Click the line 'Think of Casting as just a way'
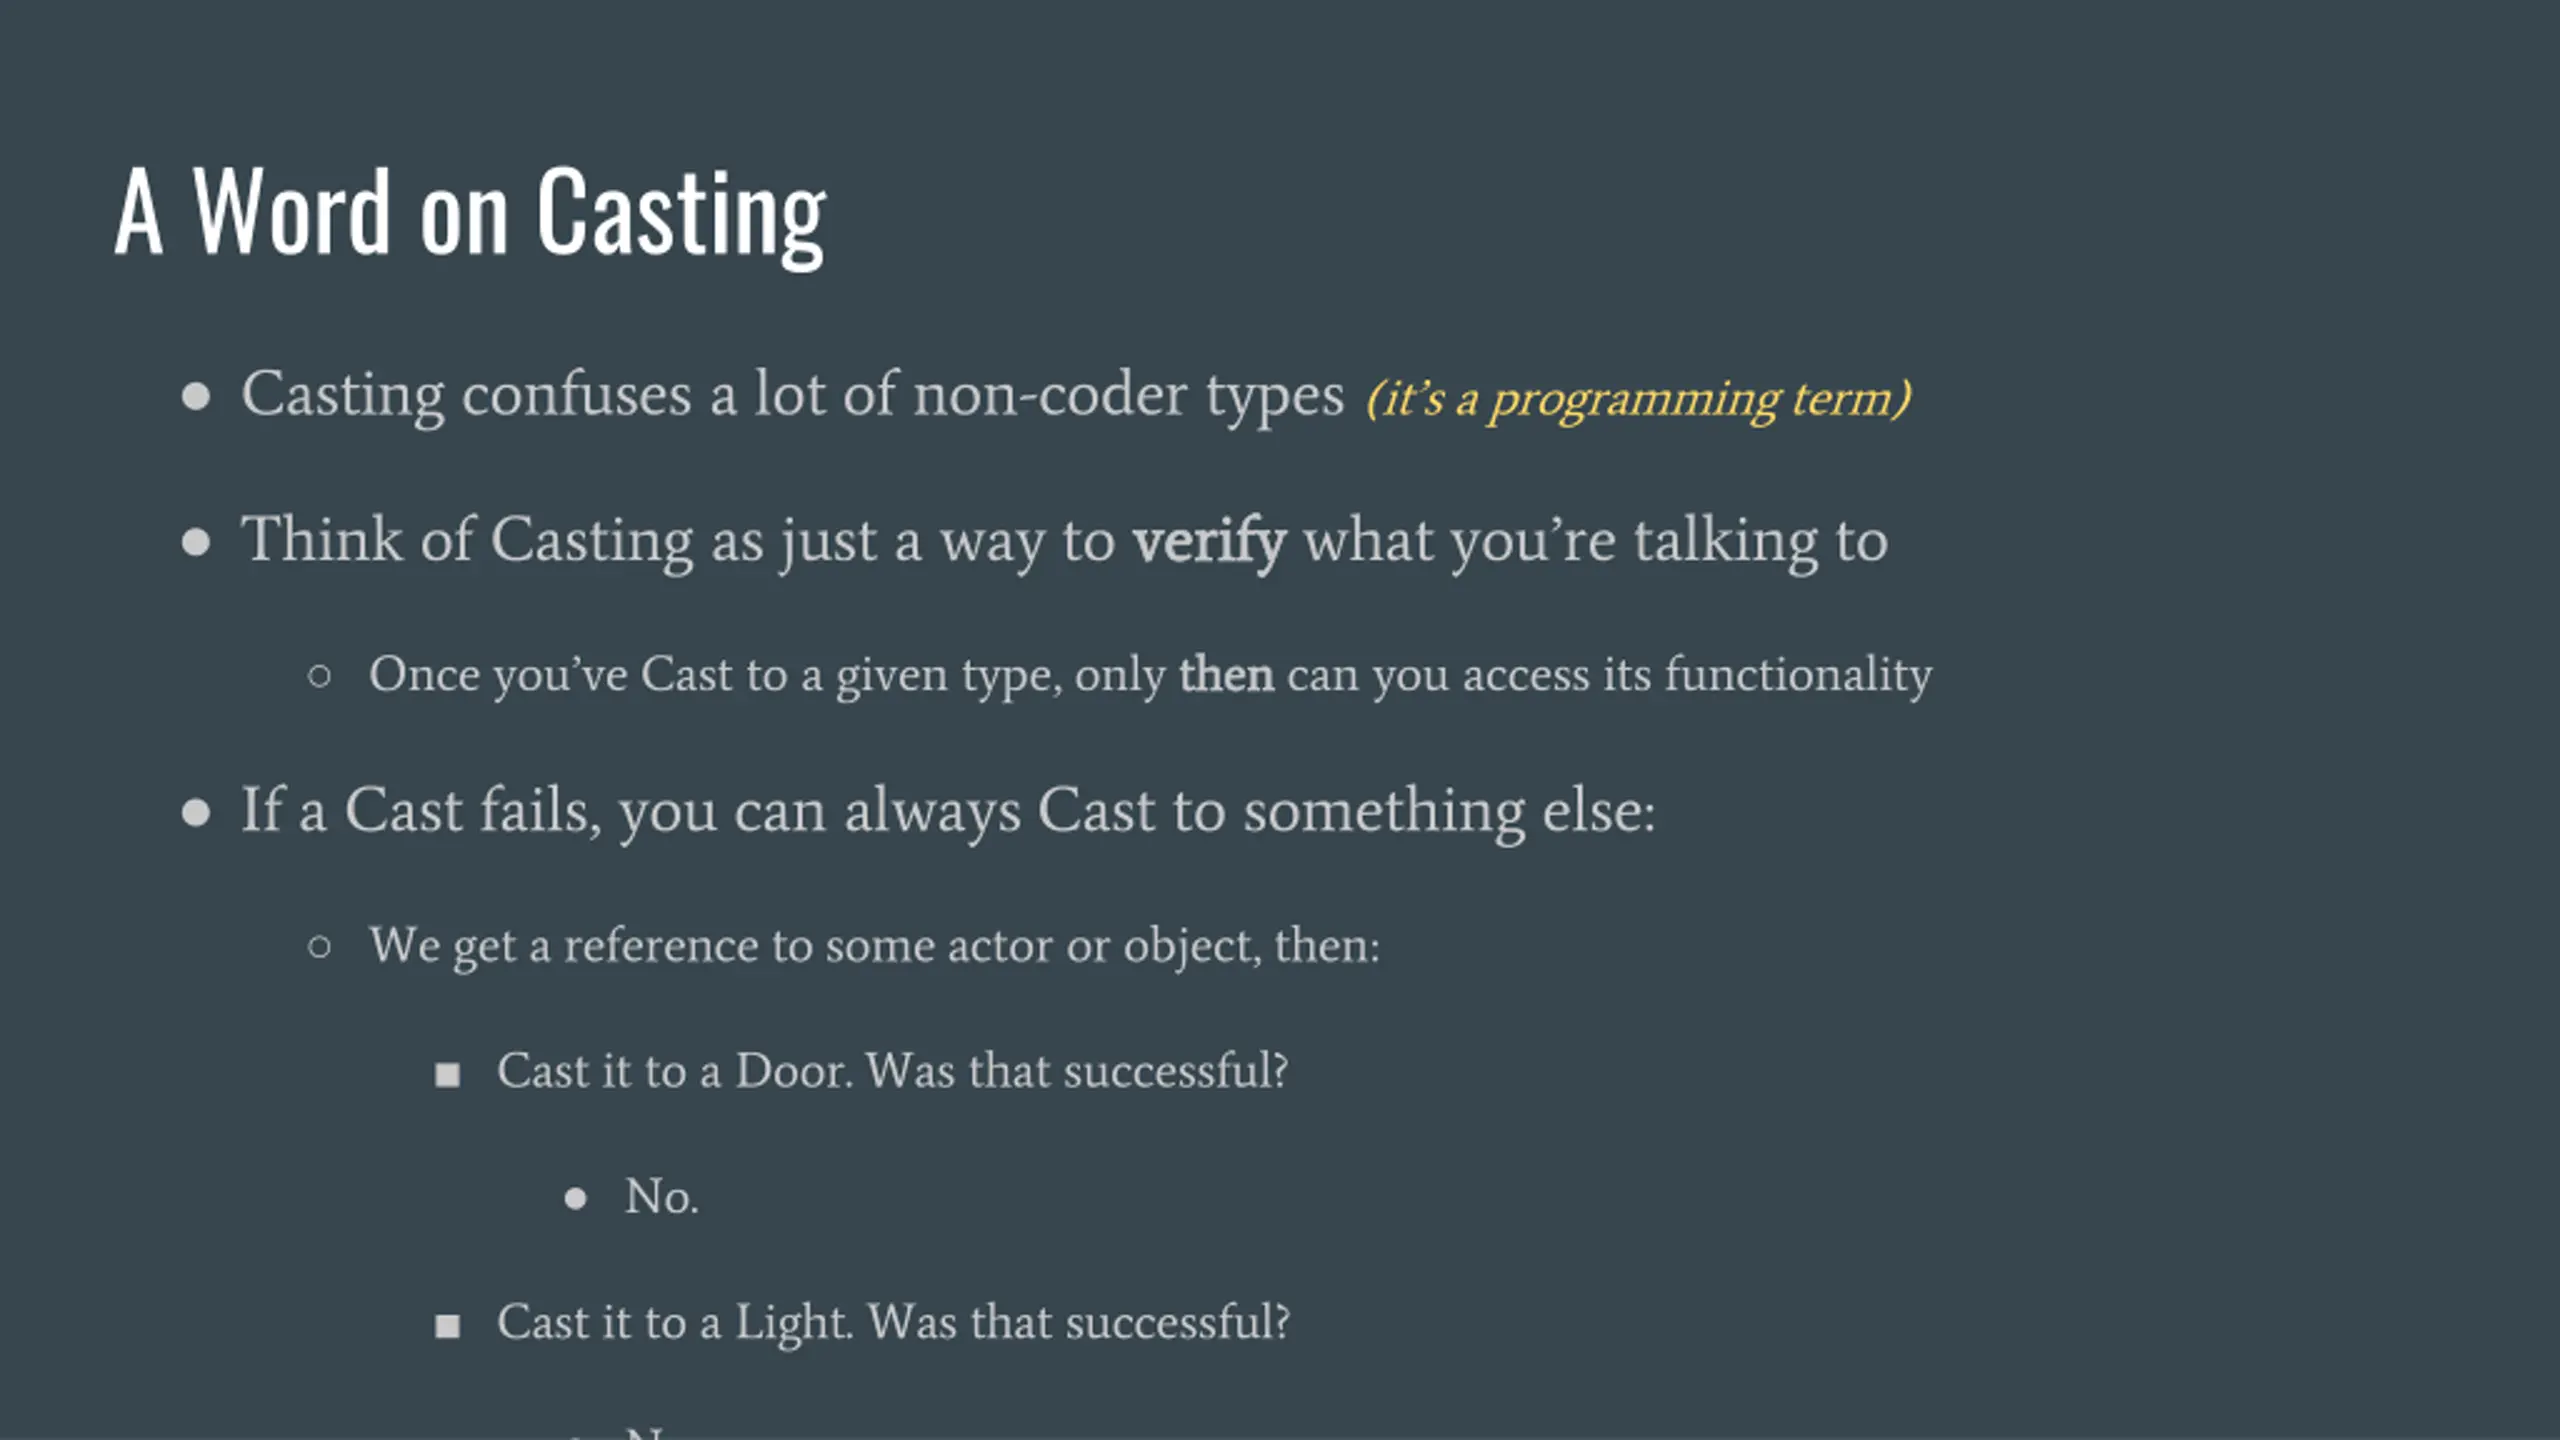Screen dimensions: 2560x1440 pyautogui.click(x=1064, y=541)
